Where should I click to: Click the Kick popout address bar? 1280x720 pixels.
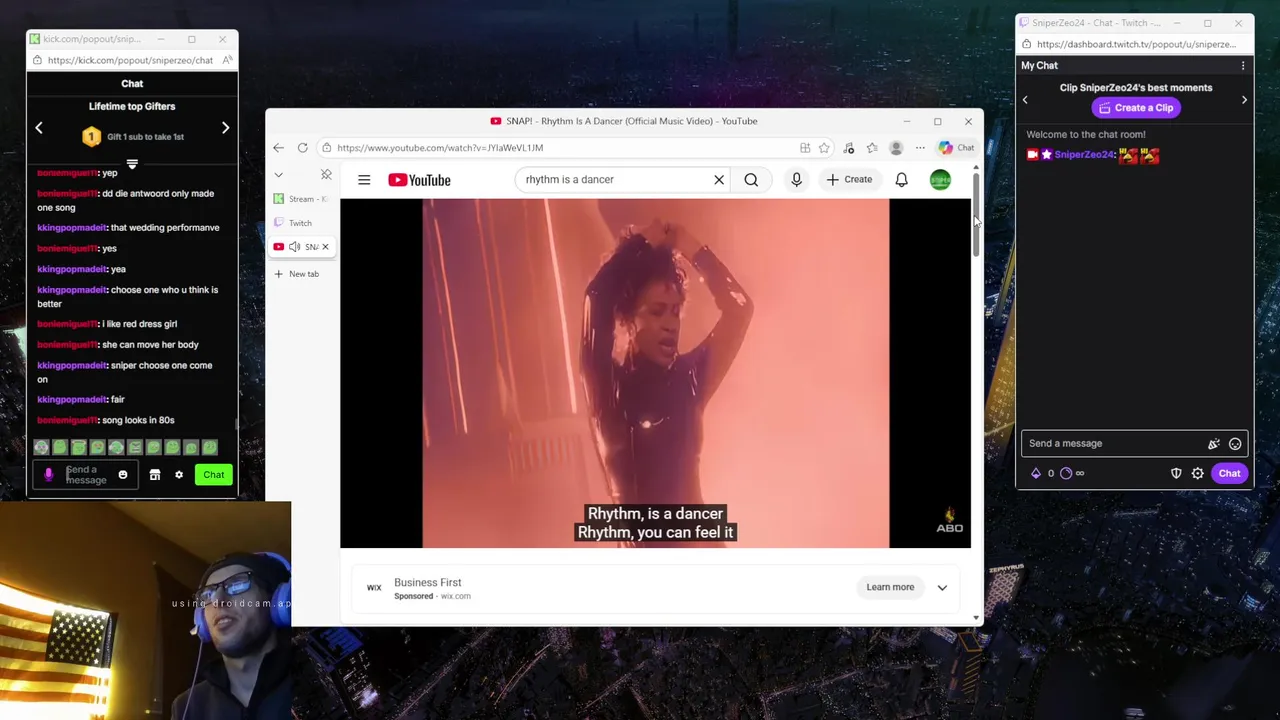click(130, 60)
